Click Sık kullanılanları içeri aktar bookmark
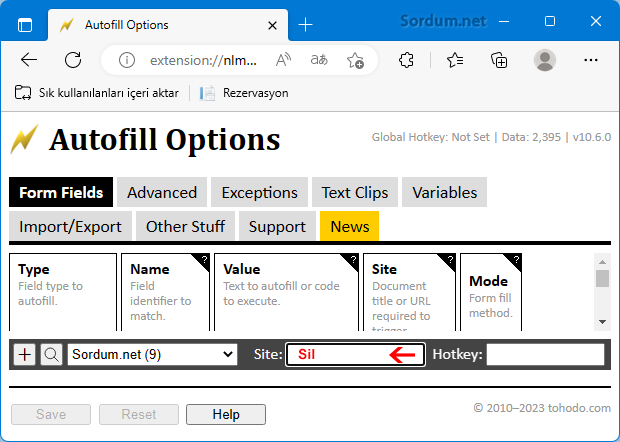620x442 pixels. (97, 93)
